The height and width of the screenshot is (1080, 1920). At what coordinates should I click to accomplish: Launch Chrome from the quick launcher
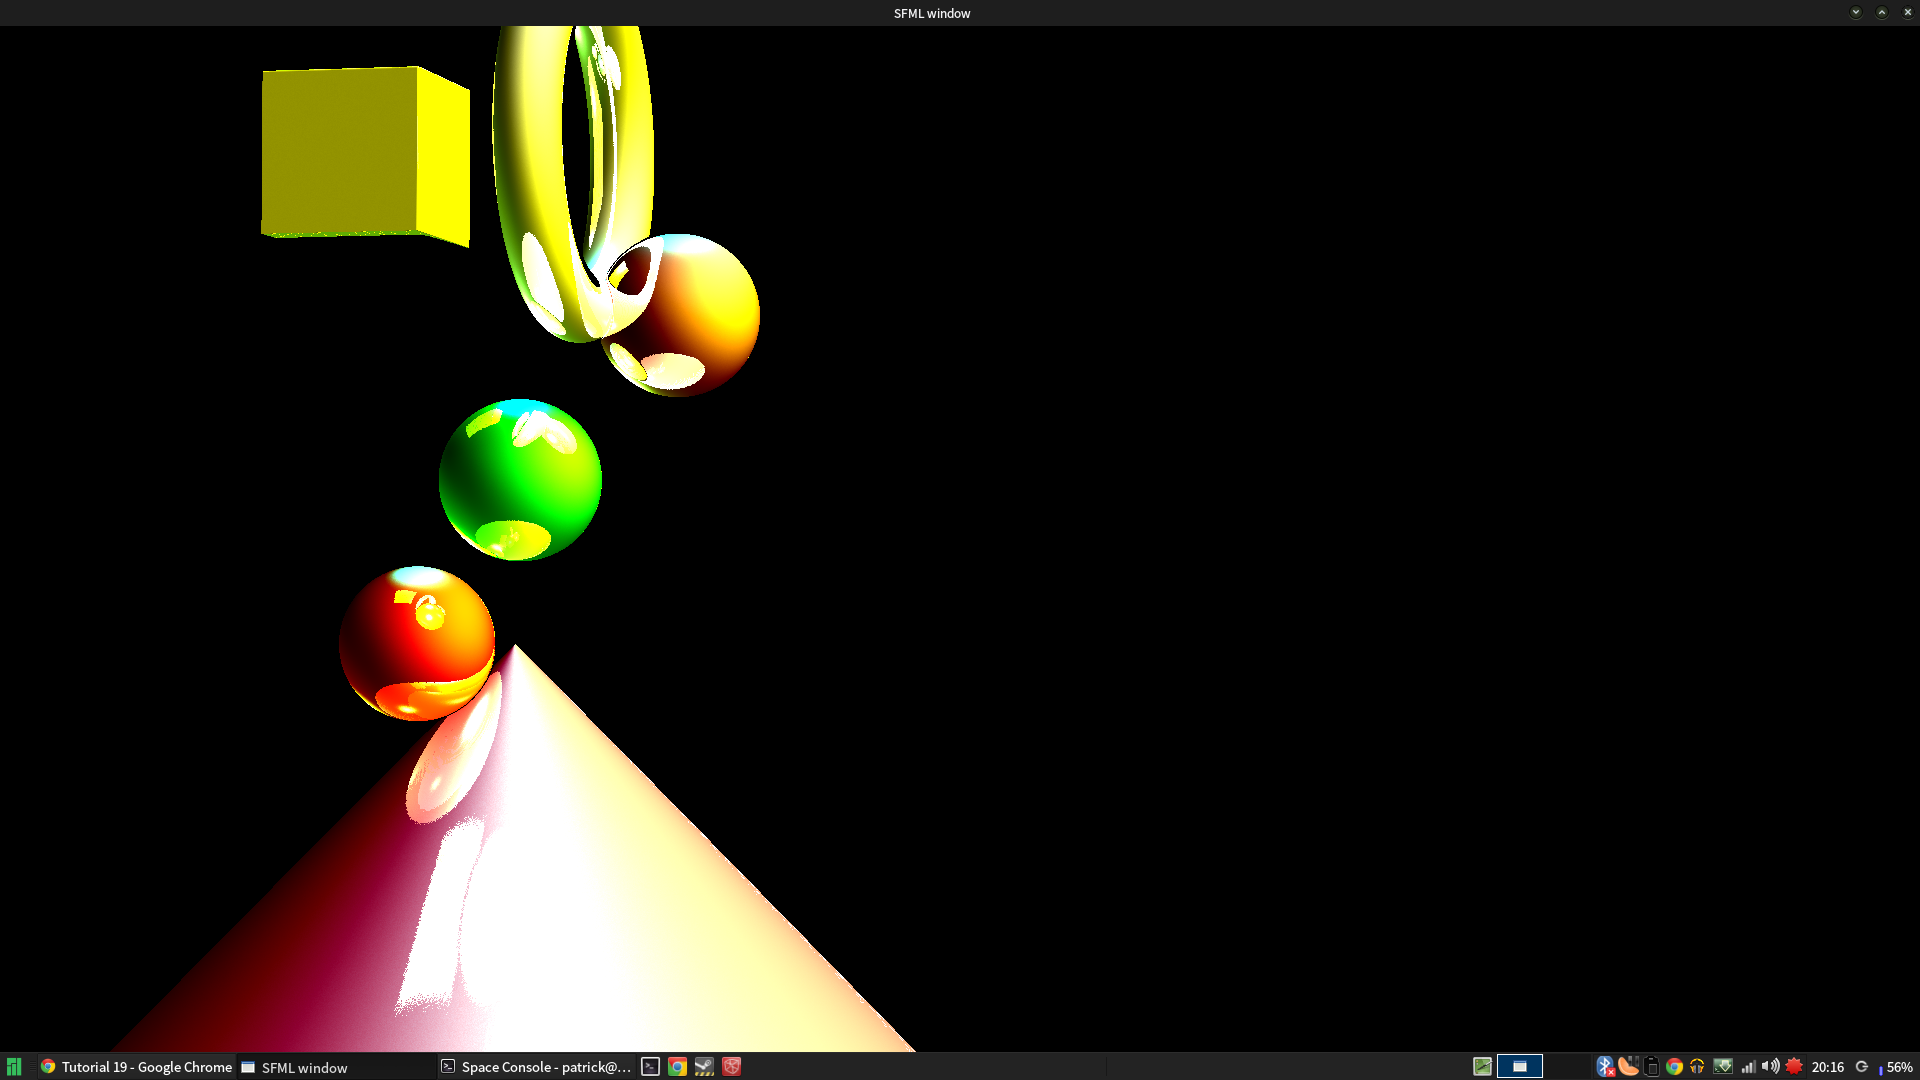677,1067
